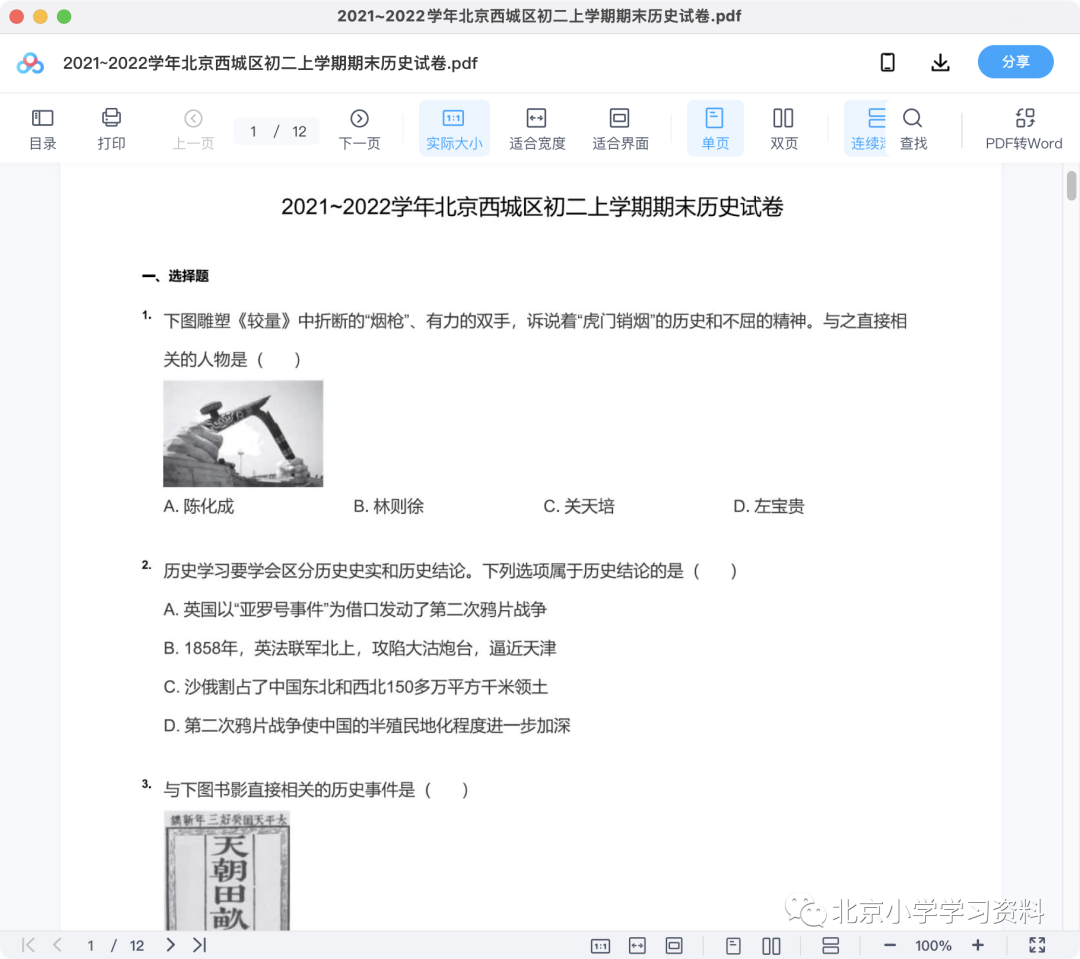Toggle 连续 continuous scrolling in toolbar
The height and width of the screenshot is (959, 1080).
tap(867, 129)
